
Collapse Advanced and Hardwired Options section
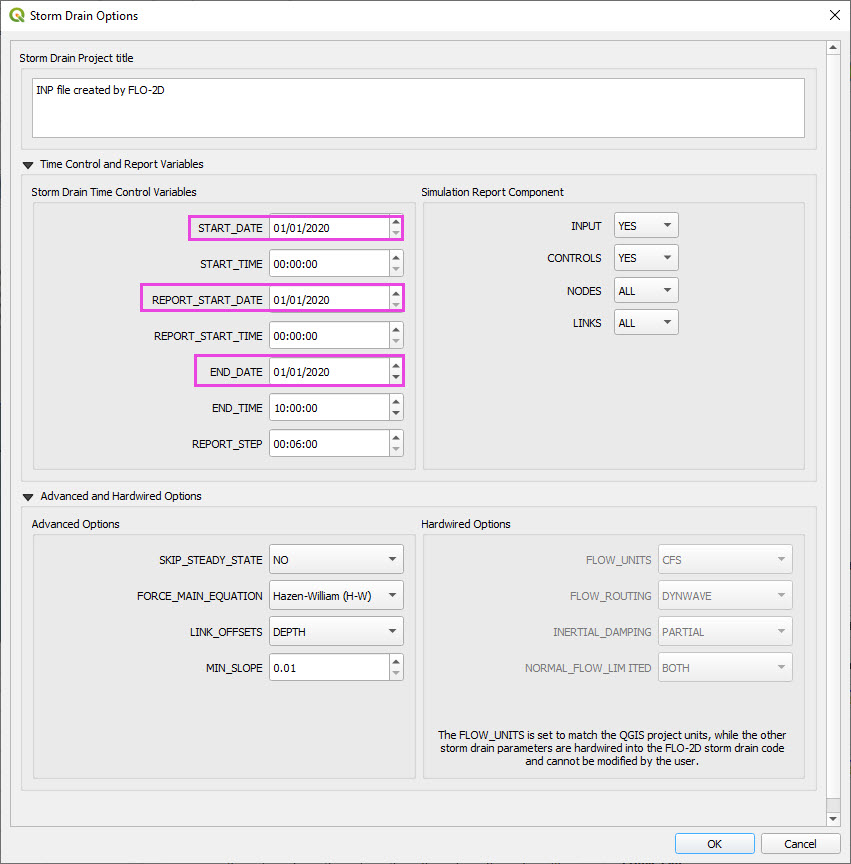(27, 497)
